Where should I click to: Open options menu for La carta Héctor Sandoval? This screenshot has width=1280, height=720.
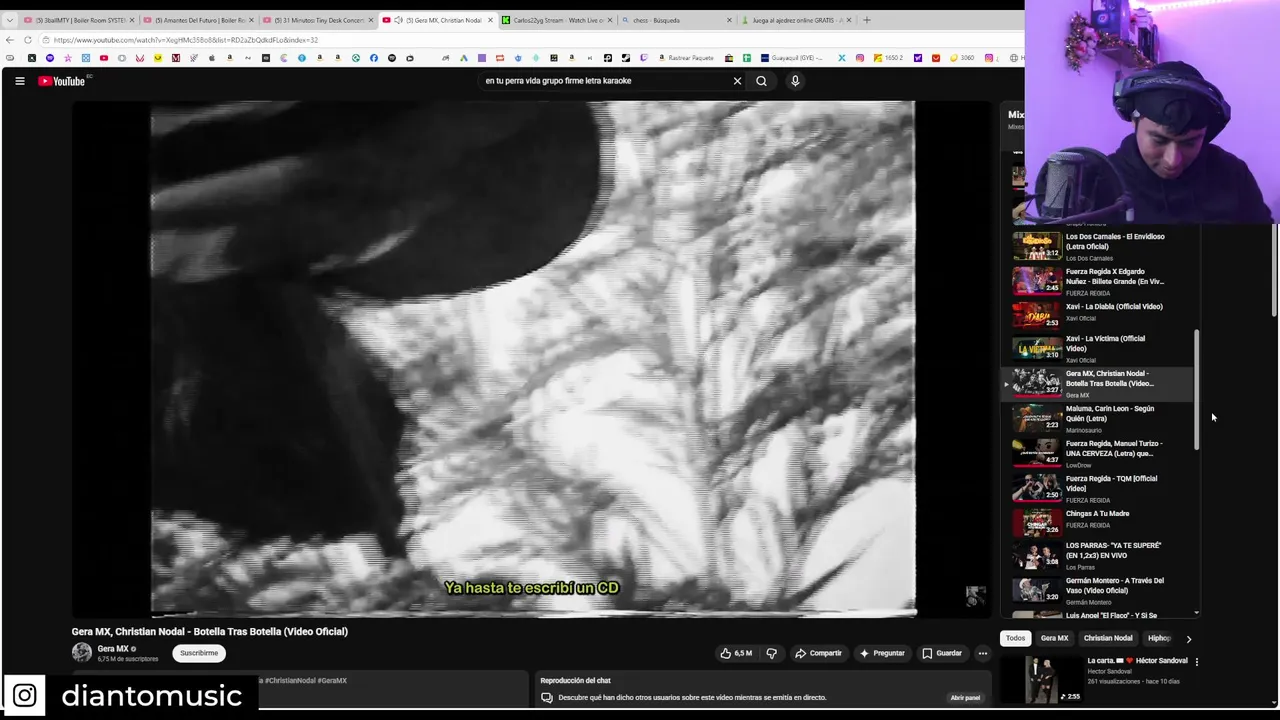click(1196, 661)
